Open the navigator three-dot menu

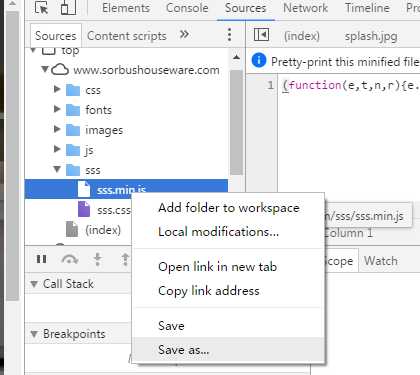pyautogui.click(x=229, y=35)
